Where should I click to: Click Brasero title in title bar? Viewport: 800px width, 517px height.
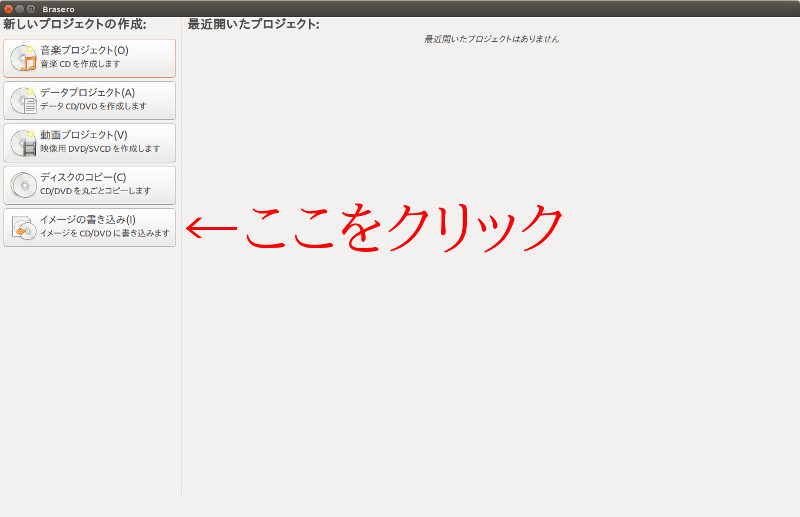(x=59, y=9)
